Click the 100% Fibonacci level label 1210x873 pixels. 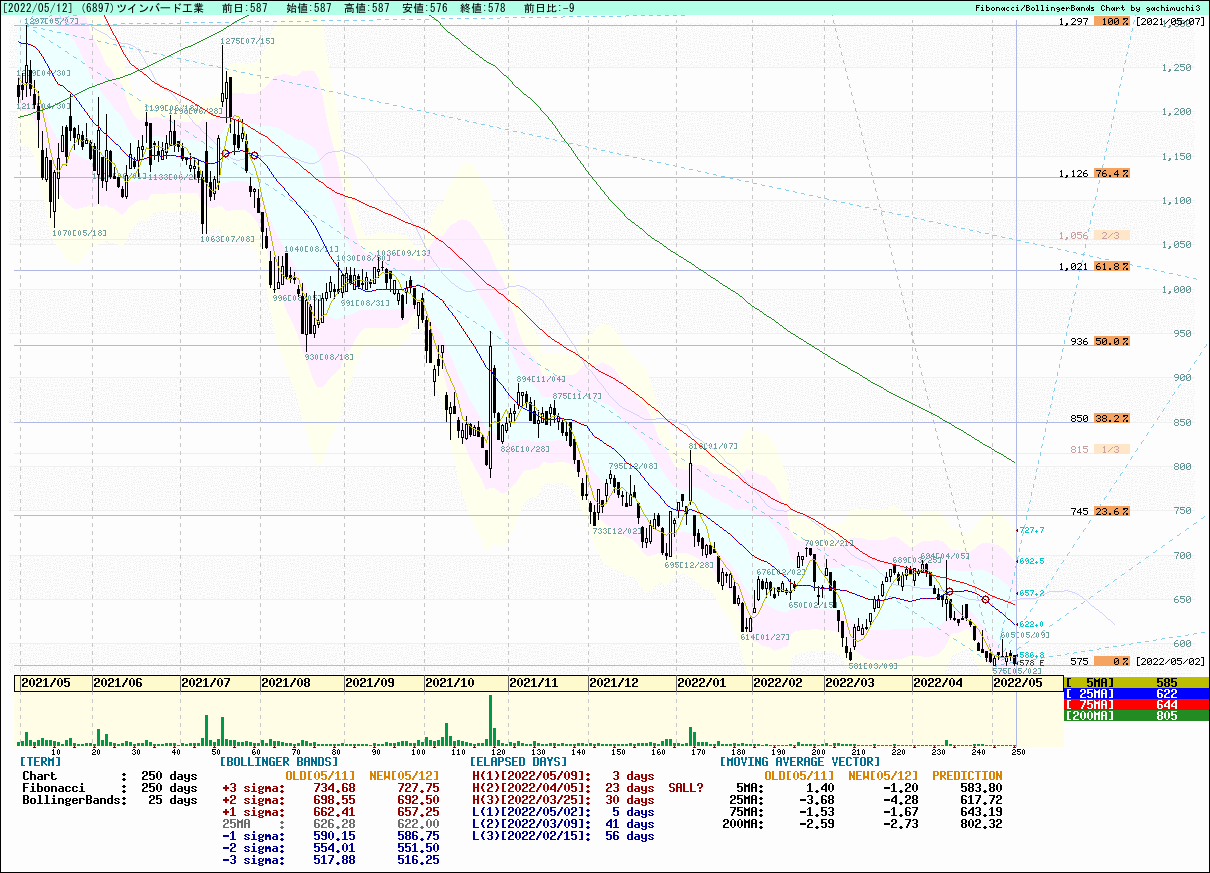[1114, 22]
